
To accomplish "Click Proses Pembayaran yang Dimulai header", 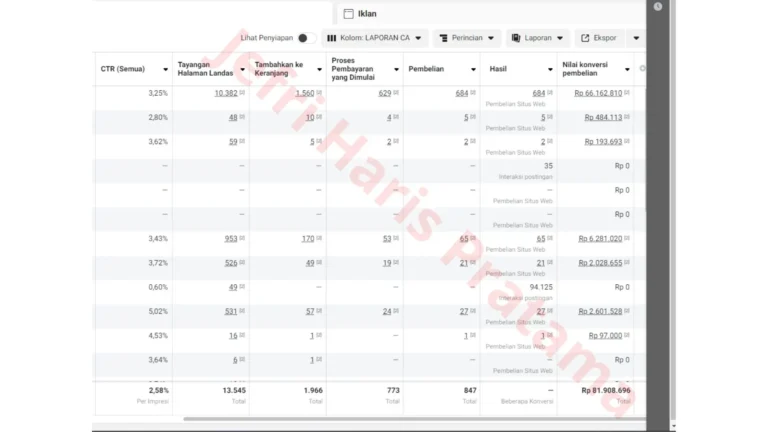I will pos(357,69).
